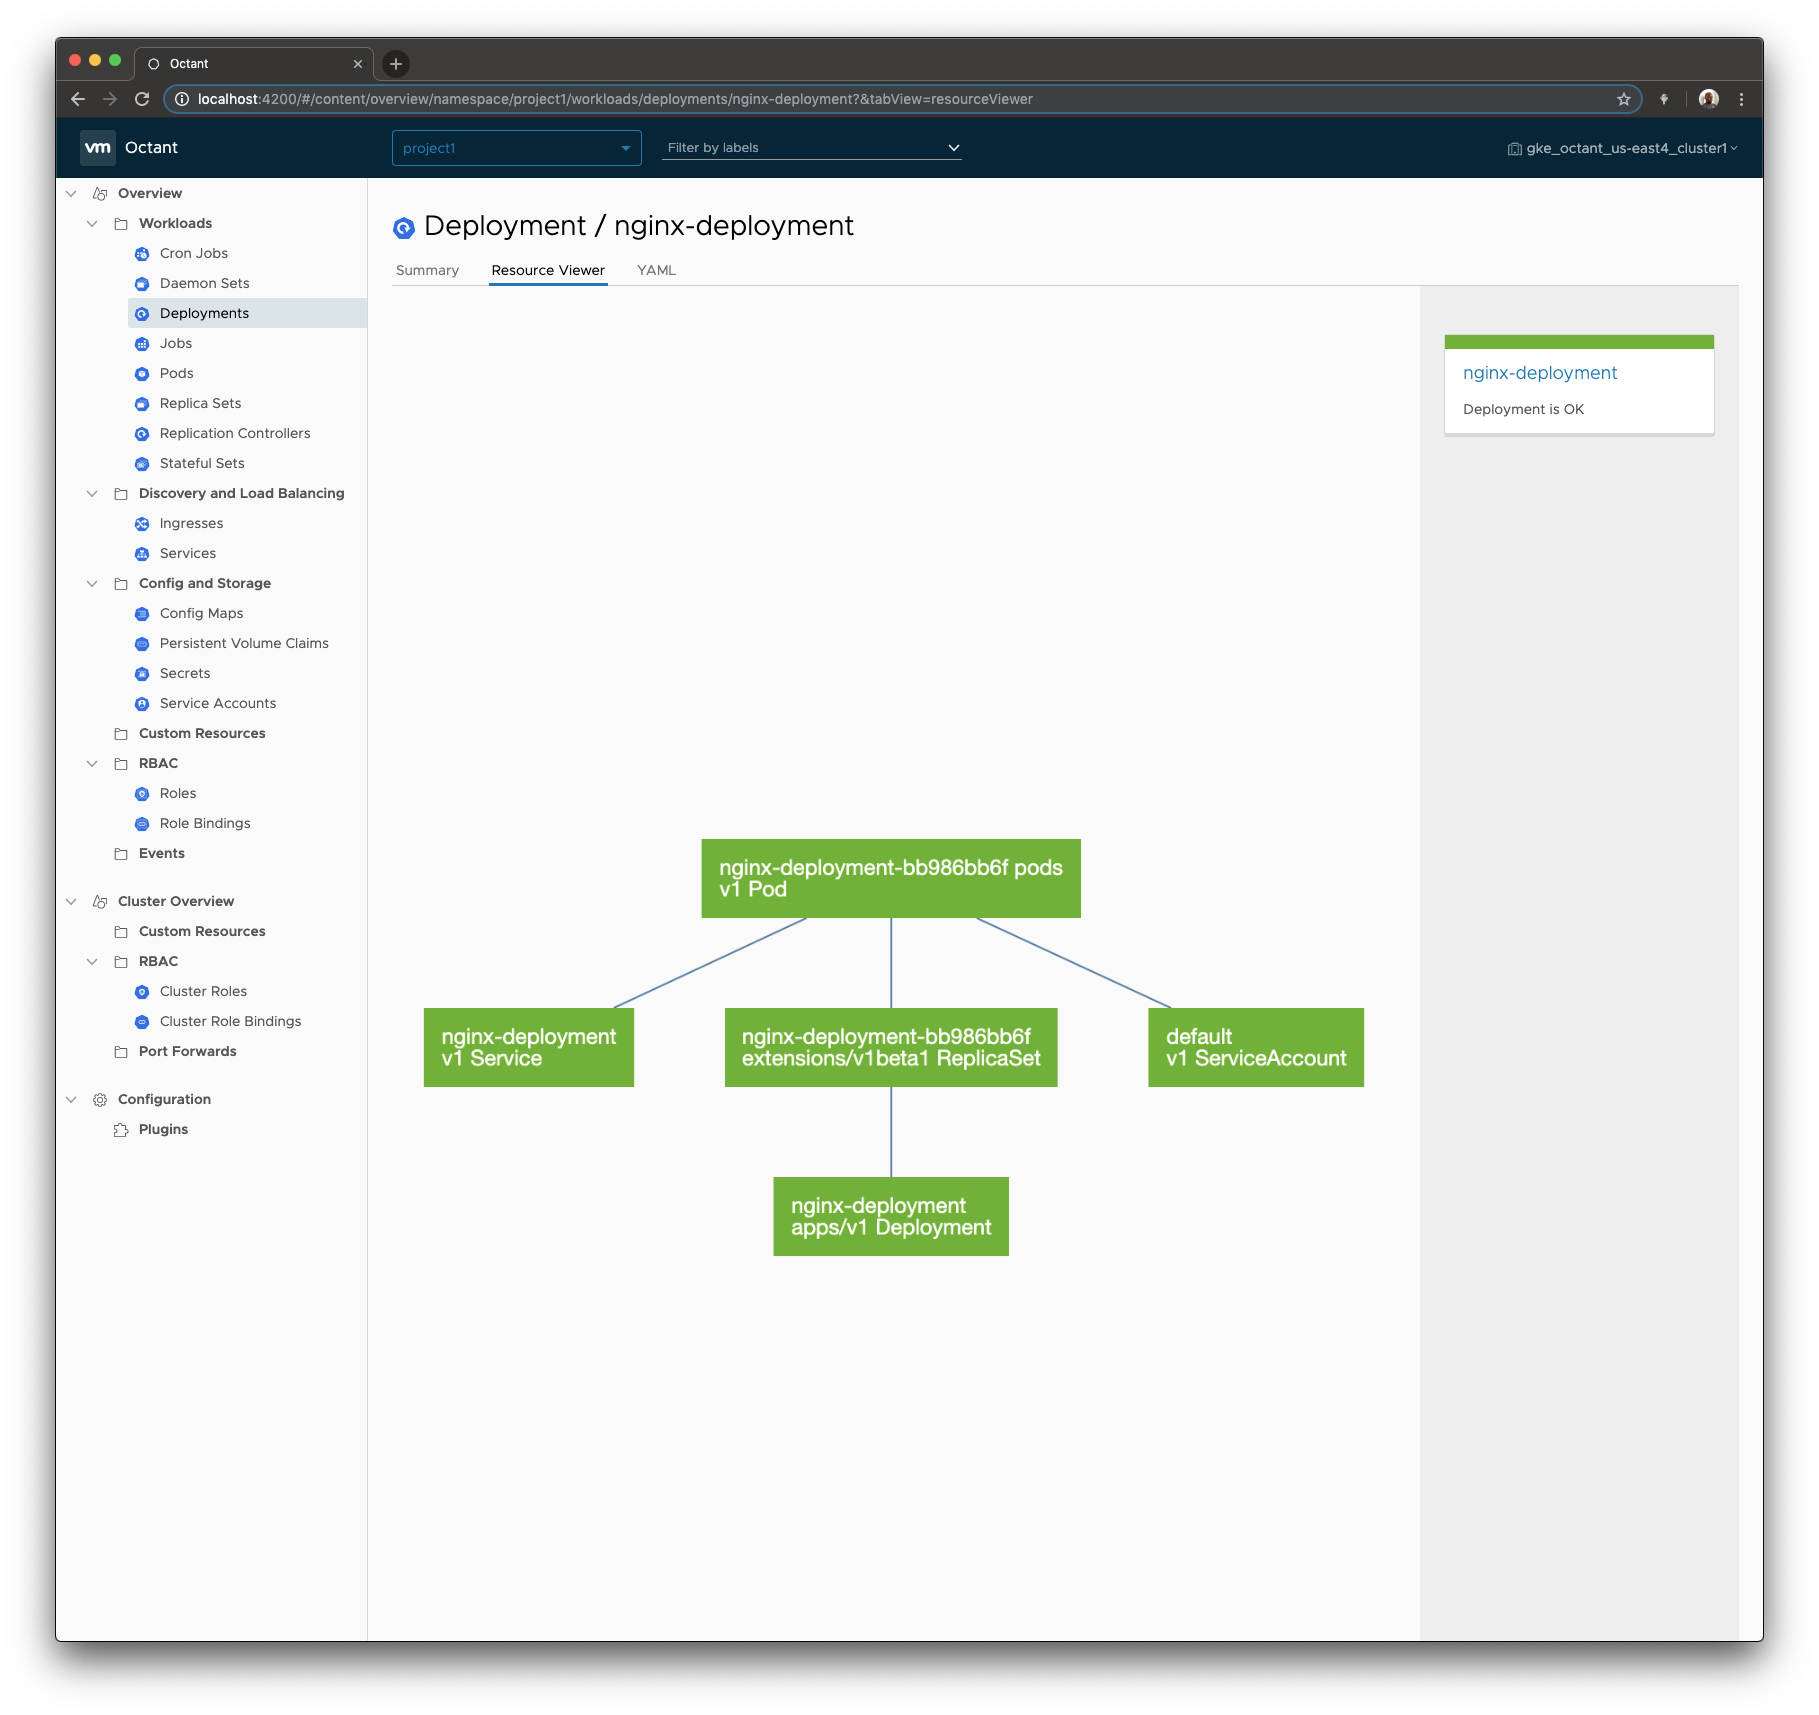
Task: Select the apps/v1 Deployment node
Action: tap(891, 1216)
